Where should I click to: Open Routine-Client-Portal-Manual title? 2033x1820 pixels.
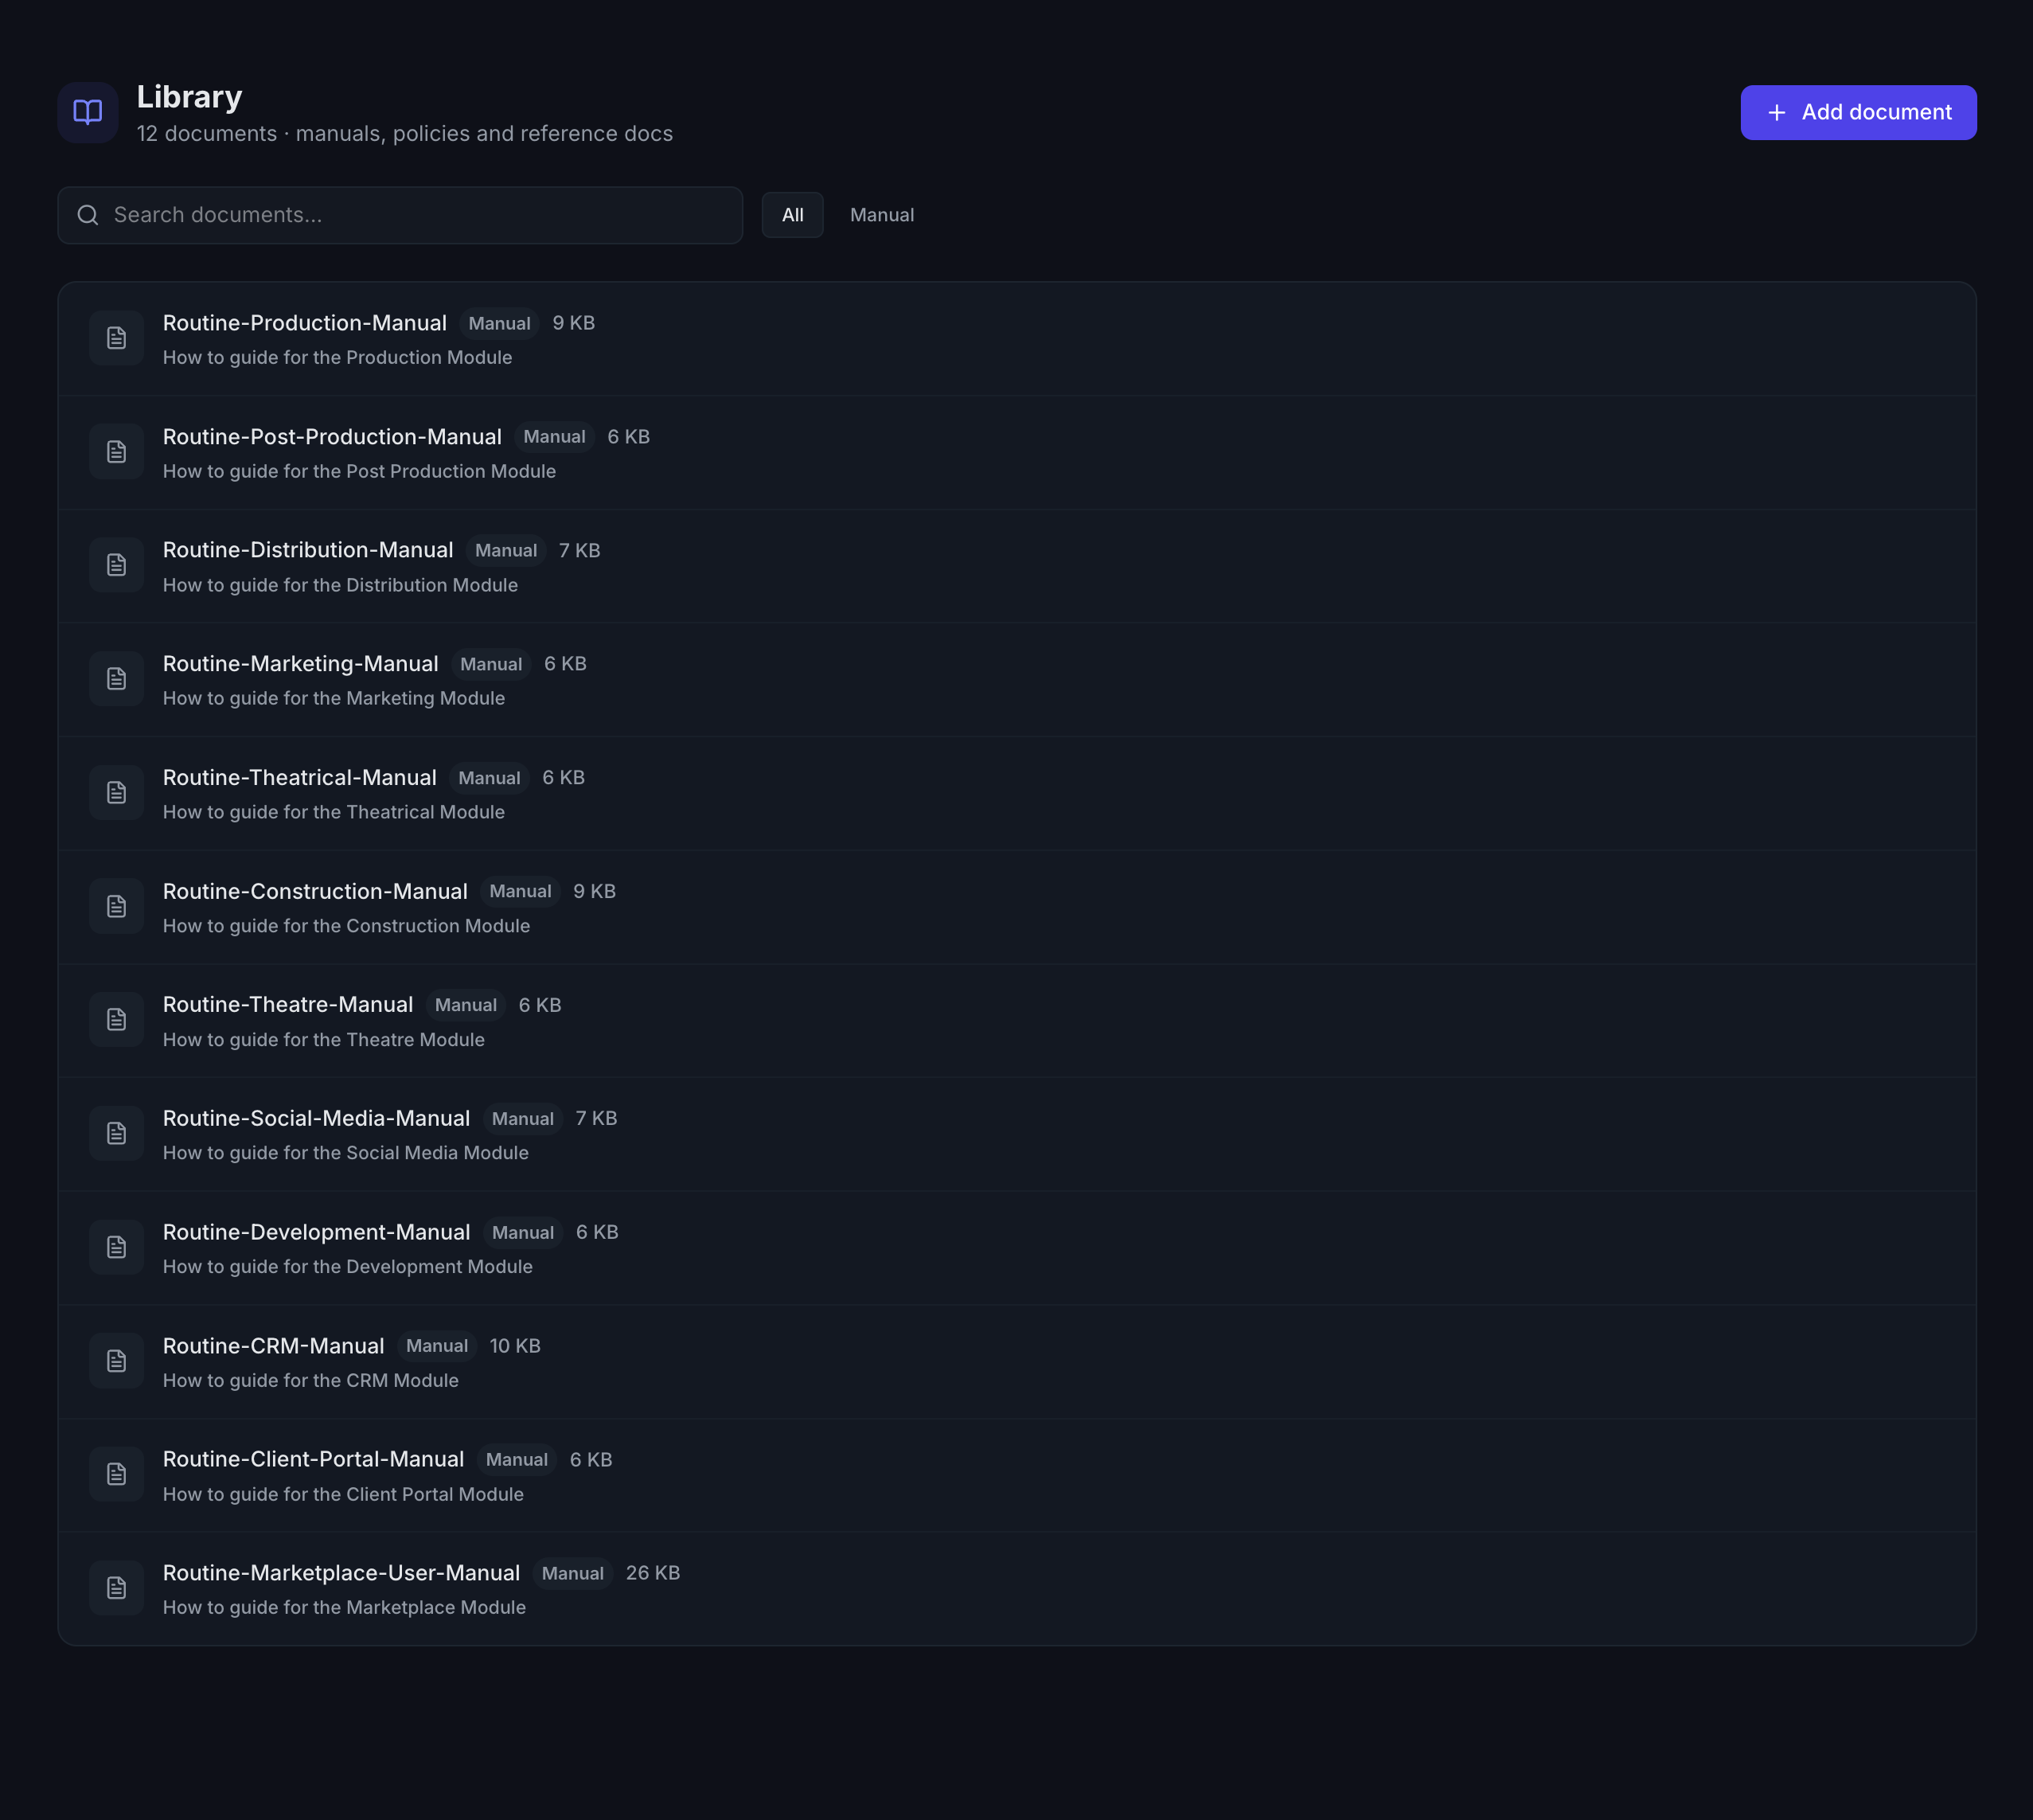(x=313, y=1460)
